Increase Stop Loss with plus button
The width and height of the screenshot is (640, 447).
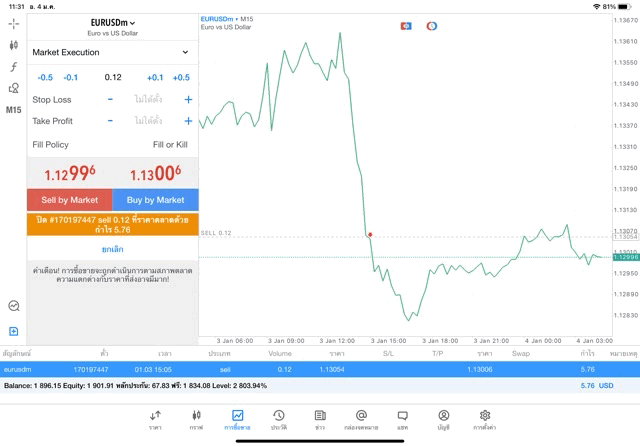click(x=188, y=100)
